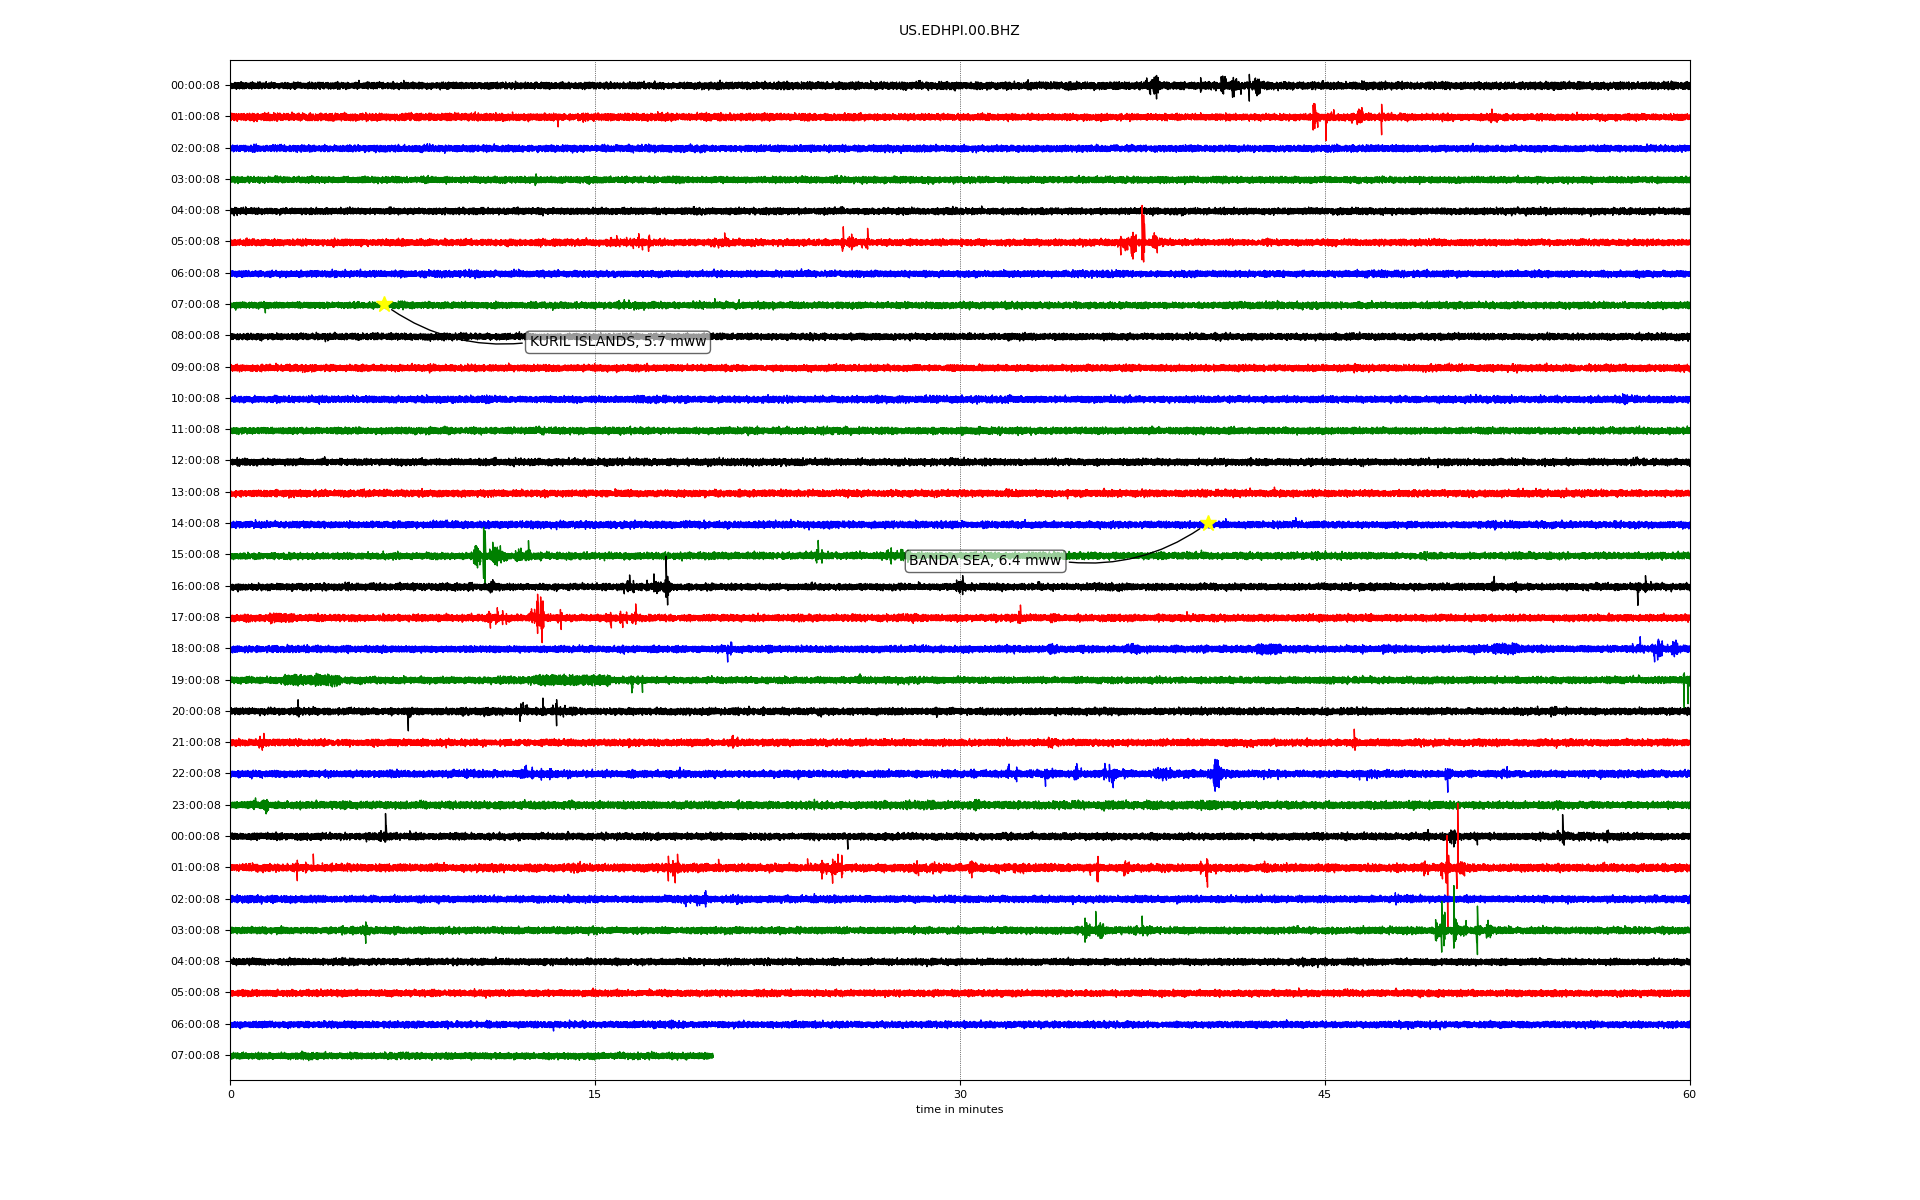The width and height of the screenshot is (1920, 1200).
Task: Click the 30 tick on the x-axis
Action: click(960, 1094)
